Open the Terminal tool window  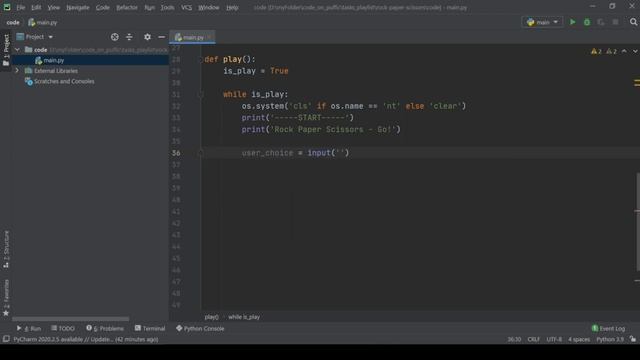coord(150,328)
